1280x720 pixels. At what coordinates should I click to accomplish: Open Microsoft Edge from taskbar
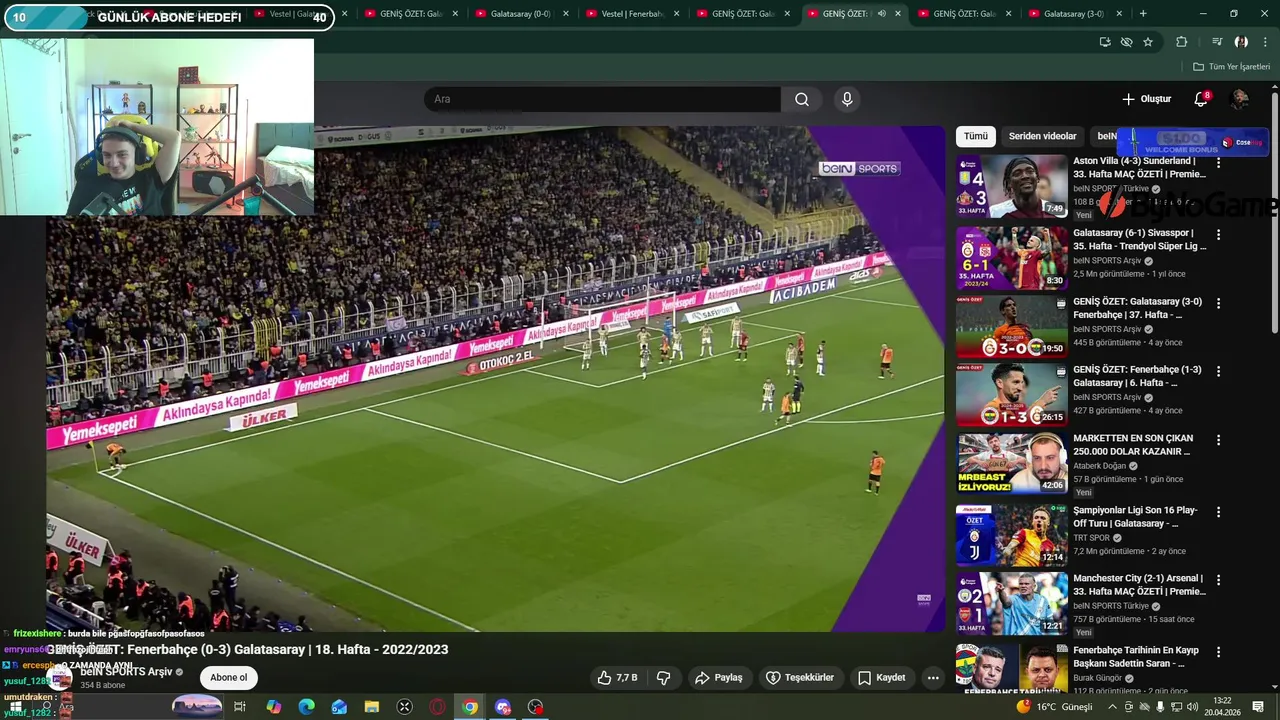307,707
